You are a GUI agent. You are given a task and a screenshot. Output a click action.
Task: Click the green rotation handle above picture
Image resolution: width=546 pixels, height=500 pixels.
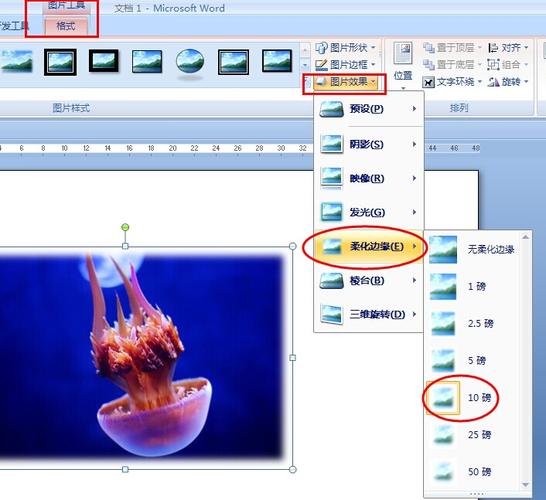click(x=125, y=227)
